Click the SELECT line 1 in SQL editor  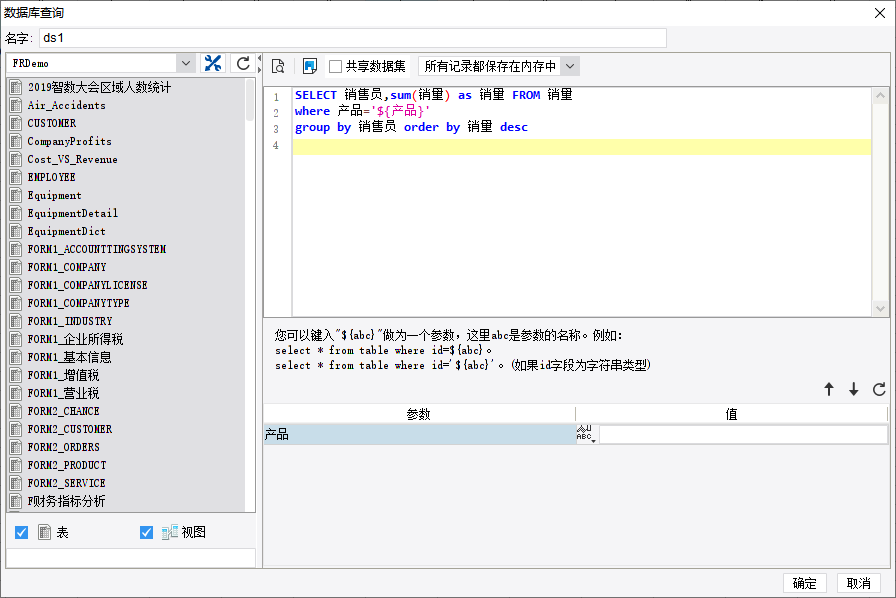[433, 95]
